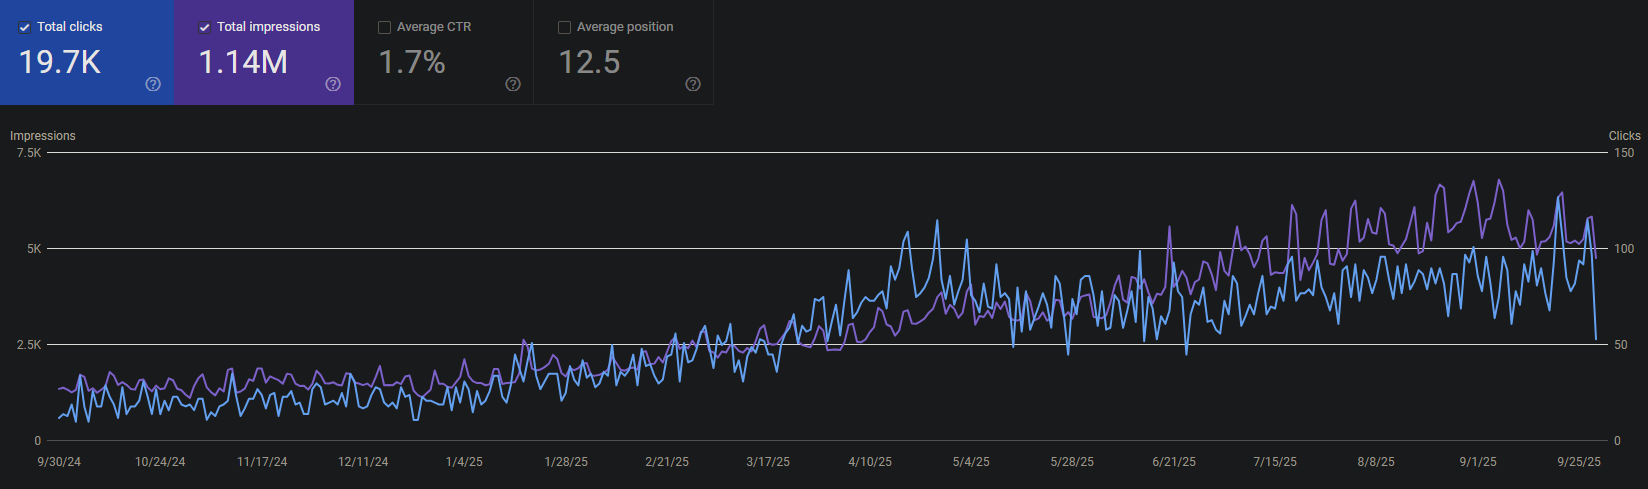The width and height of the screenshot is (1648, 489).
Task: Tick the Average position checkbox
Action: point(564,27)
